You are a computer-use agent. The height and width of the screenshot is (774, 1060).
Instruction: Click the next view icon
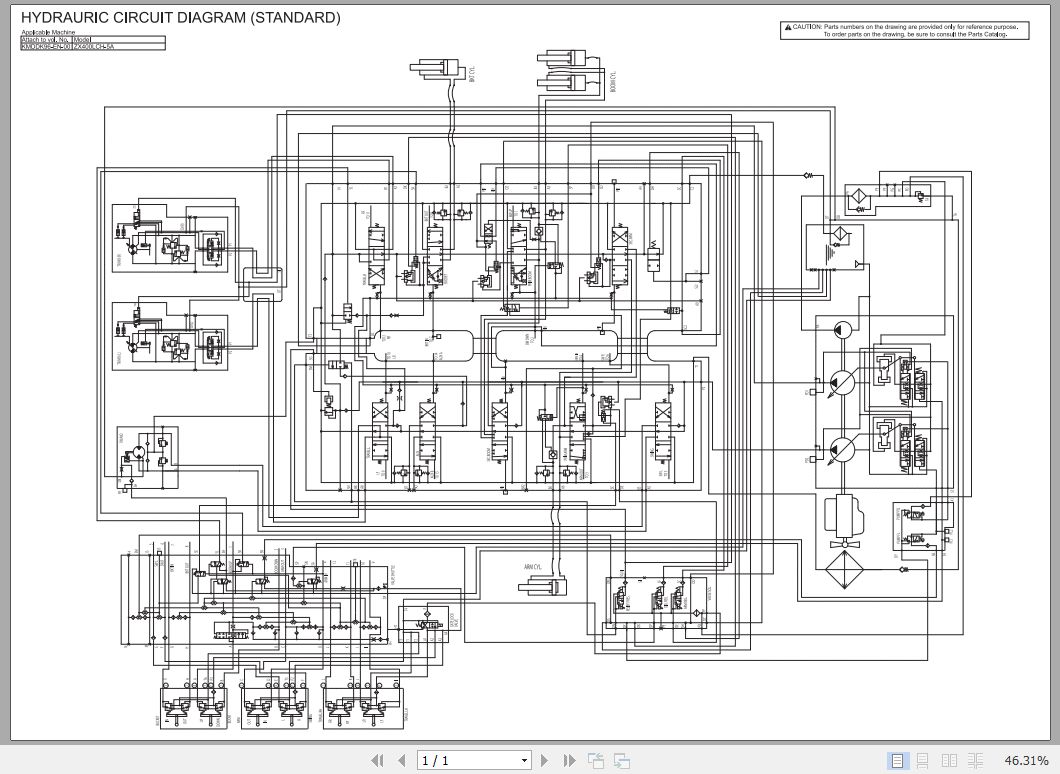[x=621, y=760]
